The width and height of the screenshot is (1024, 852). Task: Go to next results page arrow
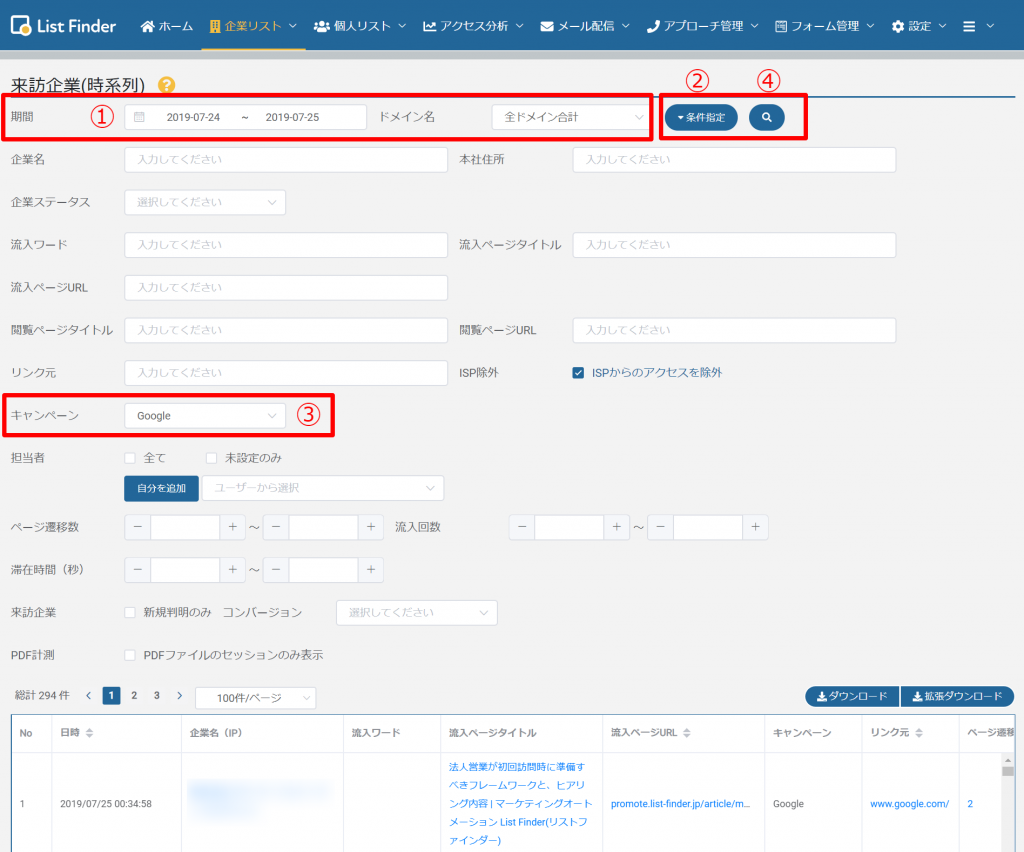point(180,695)
